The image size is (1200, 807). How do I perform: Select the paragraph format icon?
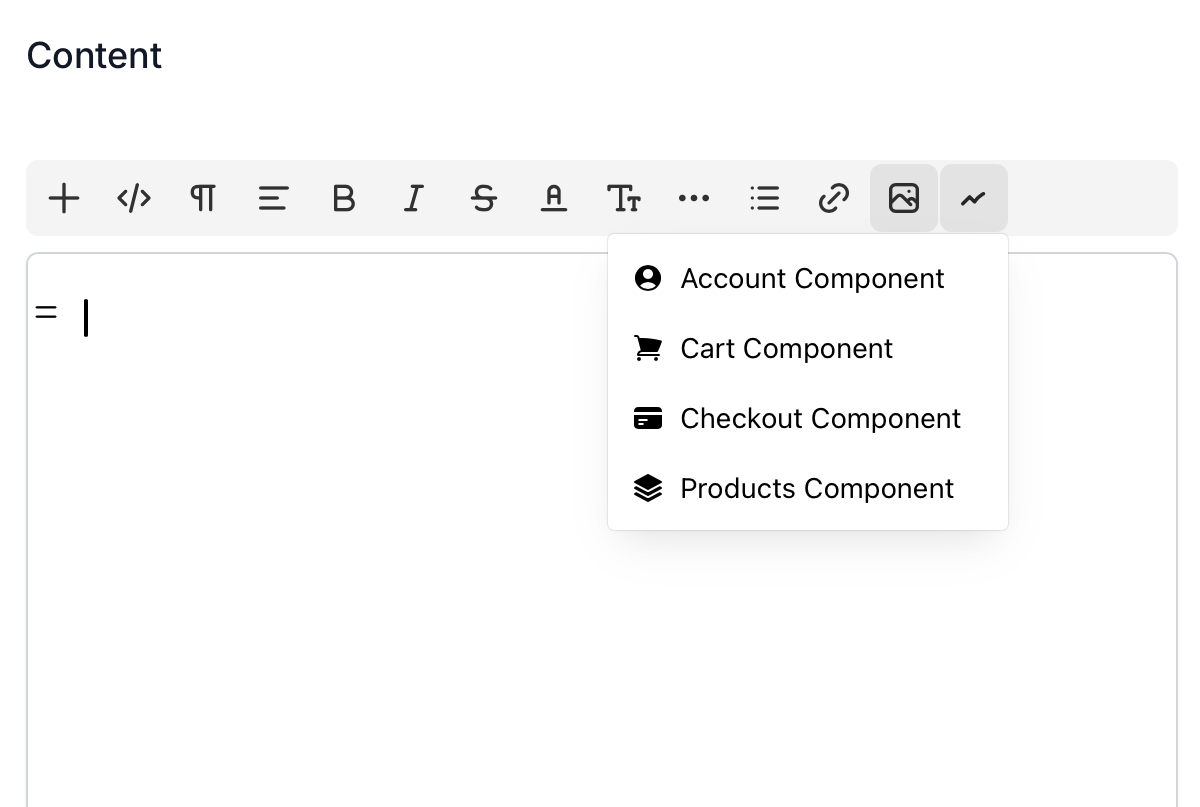(x=204, y=198)
